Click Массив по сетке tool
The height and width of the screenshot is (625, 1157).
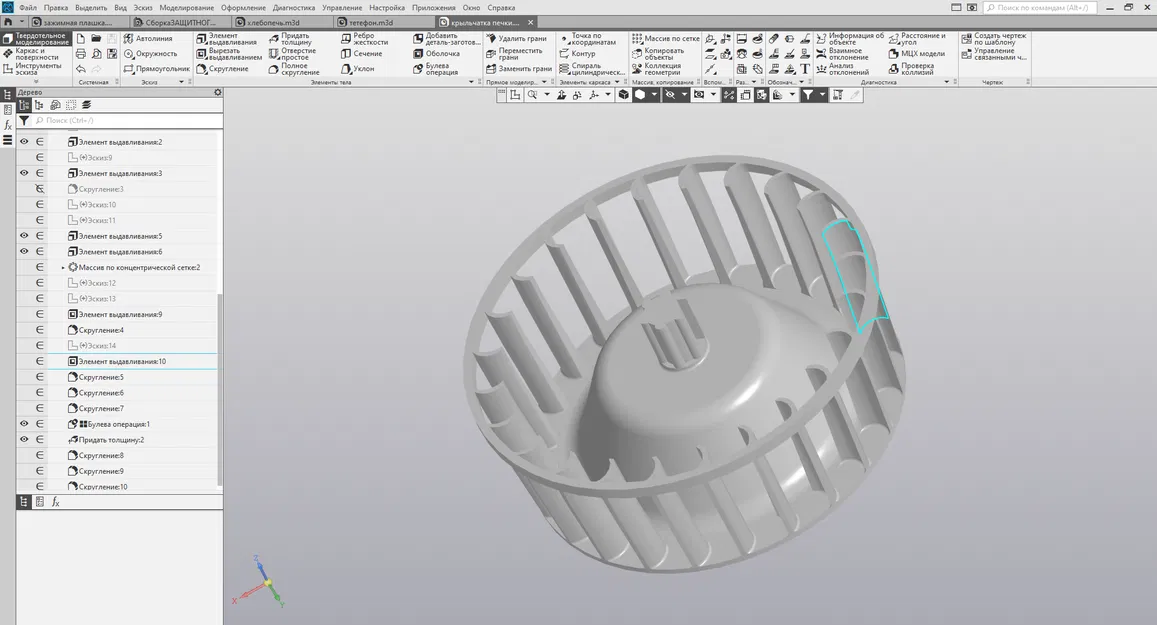point(665,38)
